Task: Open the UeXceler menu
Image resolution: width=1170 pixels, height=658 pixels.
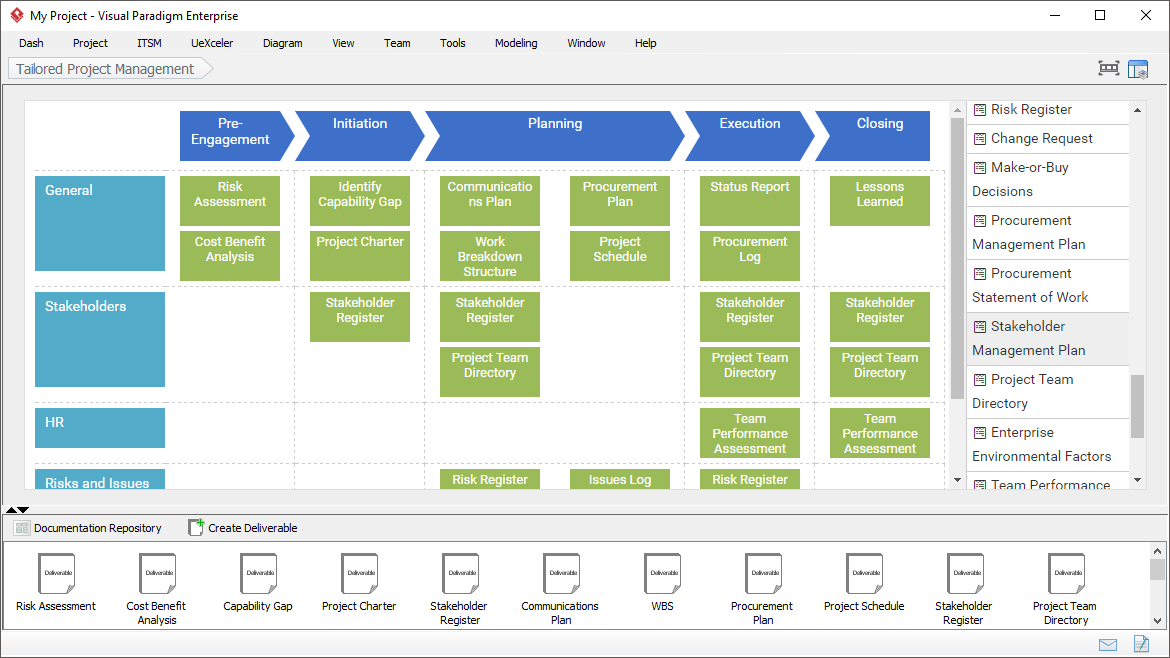Action: click(x=212, y=43)
